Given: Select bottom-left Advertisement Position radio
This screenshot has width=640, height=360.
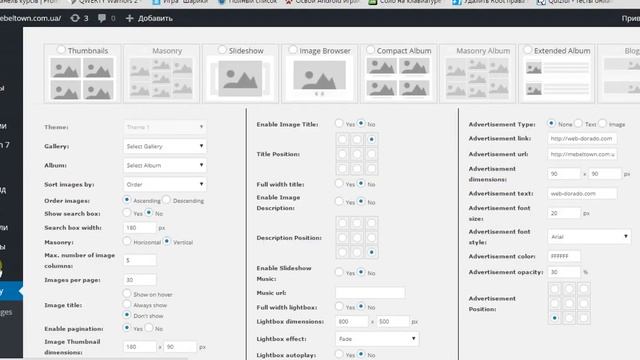Looking at the screenshot, I should click(x=554, y=318).
